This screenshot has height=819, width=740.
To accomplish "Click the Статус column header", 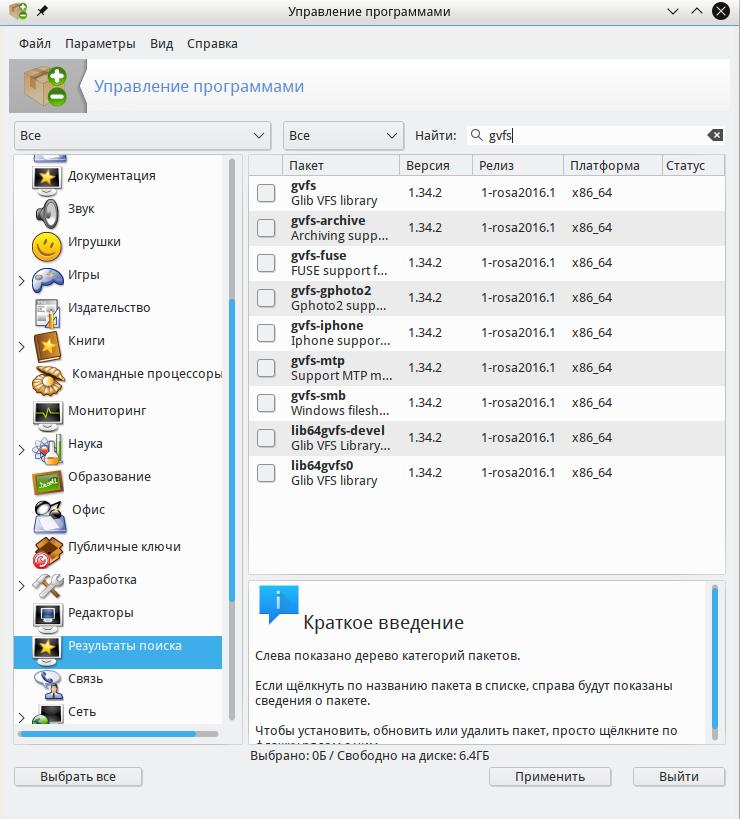I will (693, 166).
